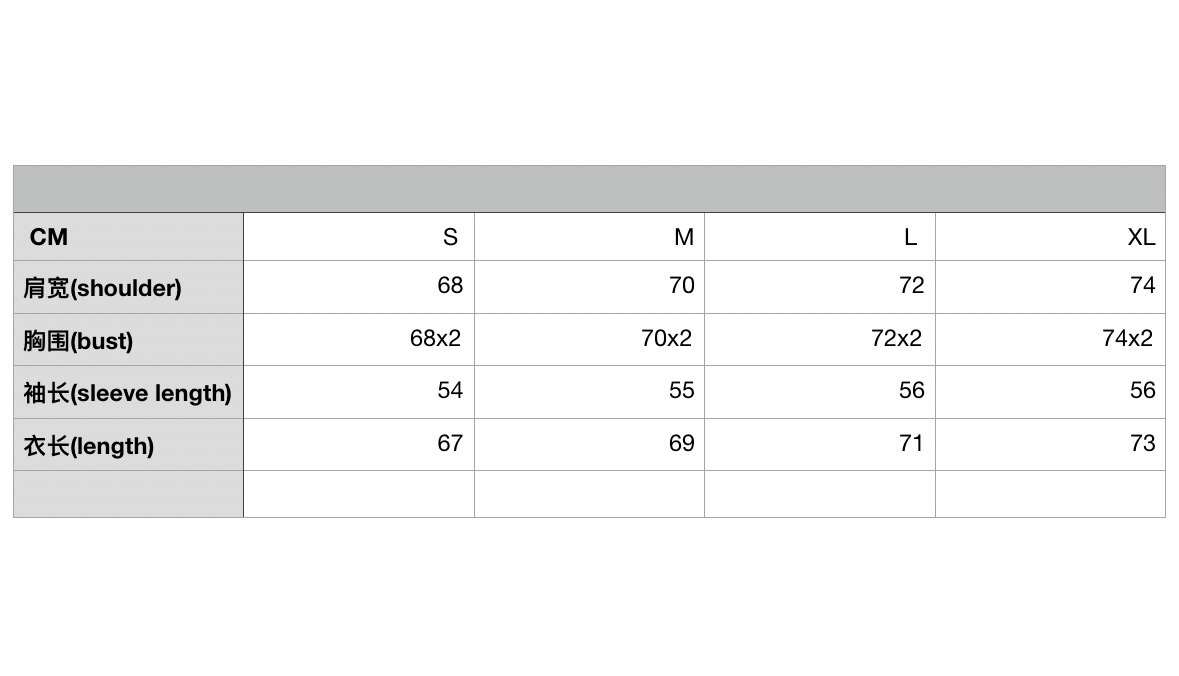
Task: Click bust value 74x2 for size XL
Action: 1127,339
